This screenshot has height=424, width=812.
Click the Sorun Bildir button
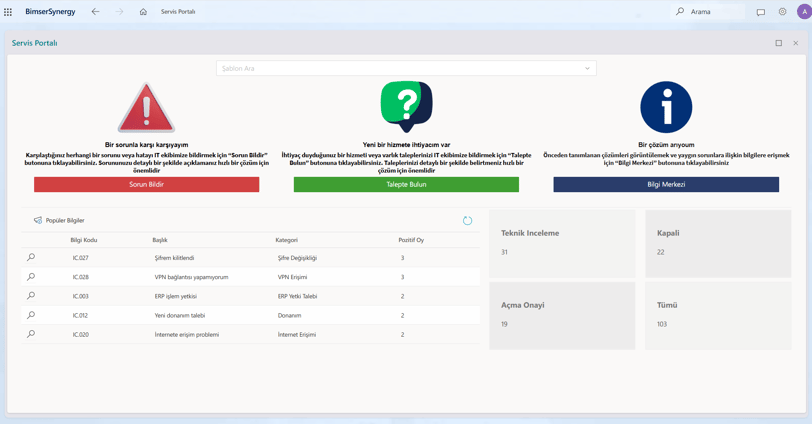pyautogui.click(x=147, y=184)
